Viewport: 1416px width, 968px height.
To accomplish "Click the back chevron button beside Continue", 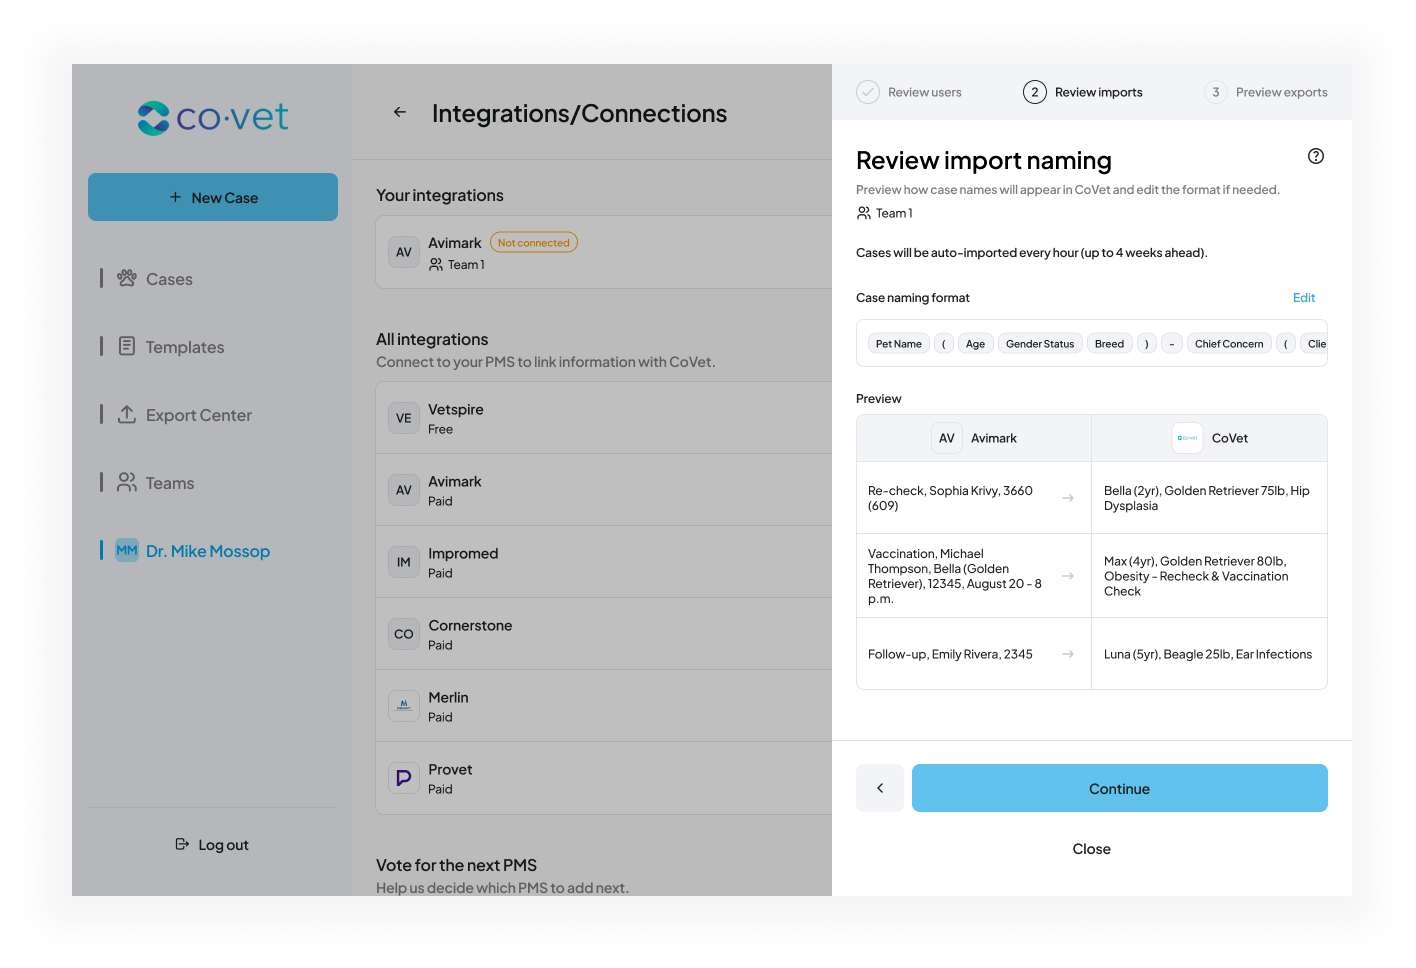I will pos(880,788).
